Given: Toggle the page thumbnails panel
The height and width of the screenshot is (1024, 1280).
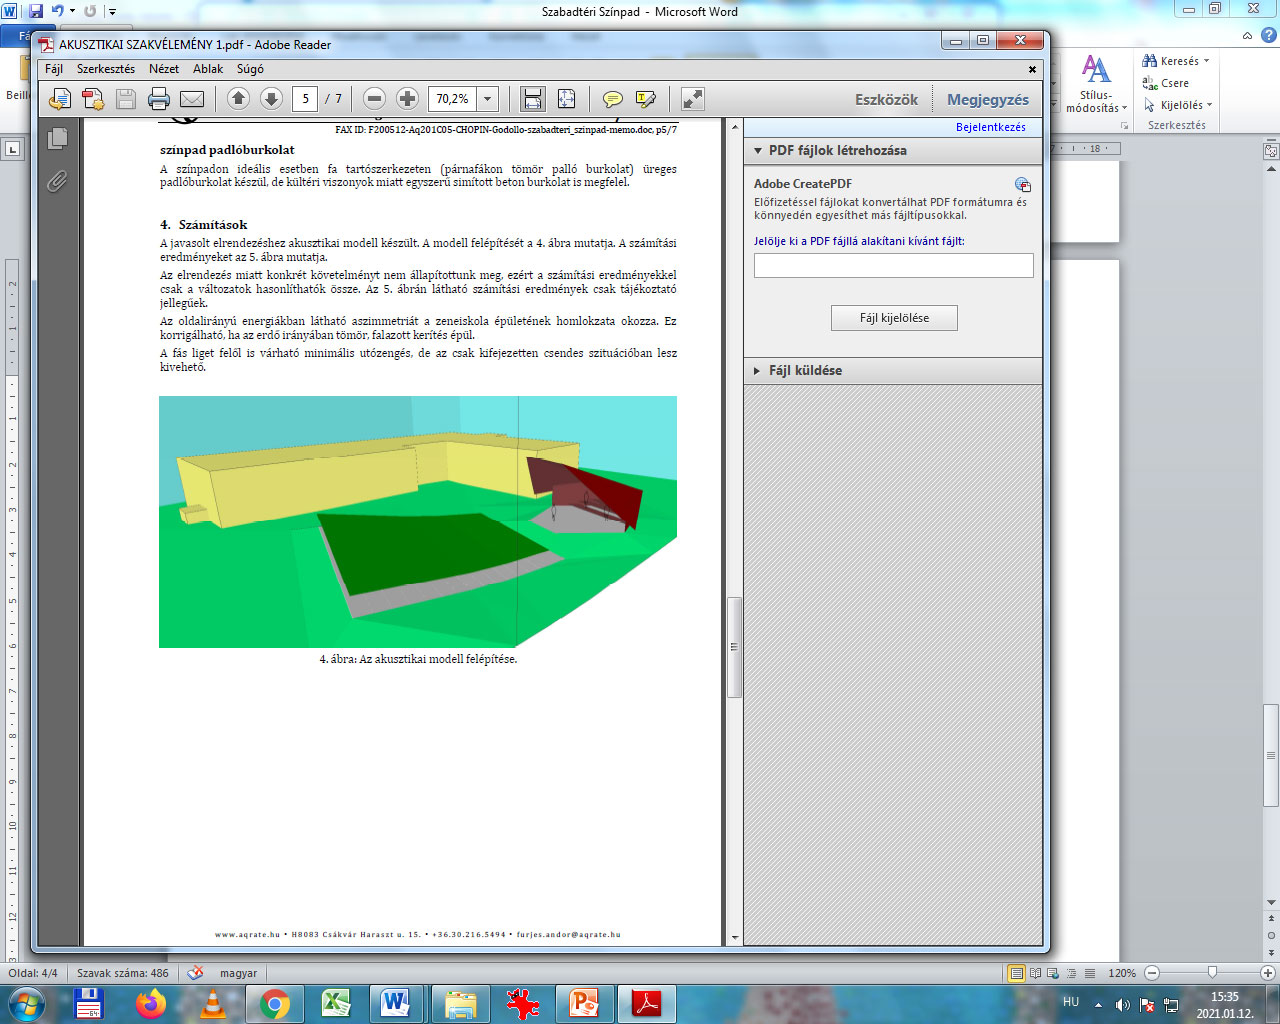Looking at the screenshot, I should (x=58, y=138).
